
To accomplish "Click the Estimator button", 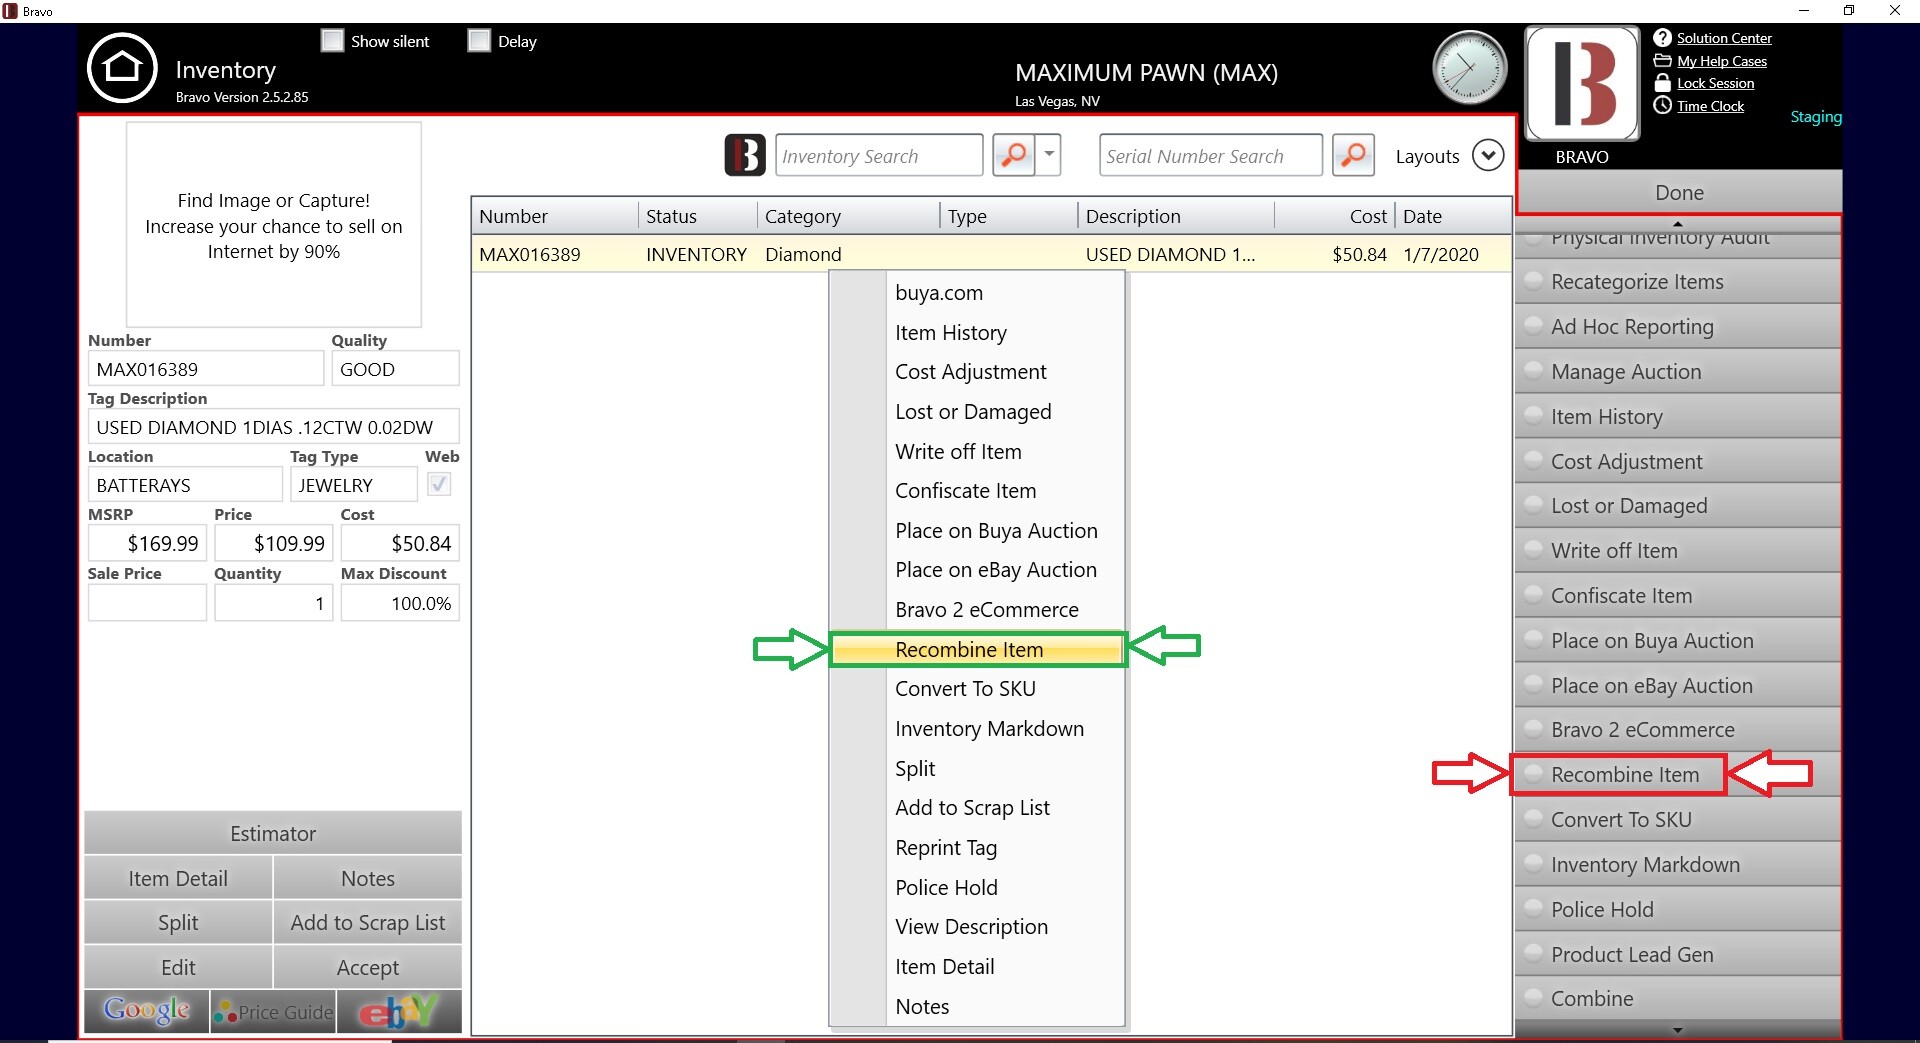I will (273, 833).
